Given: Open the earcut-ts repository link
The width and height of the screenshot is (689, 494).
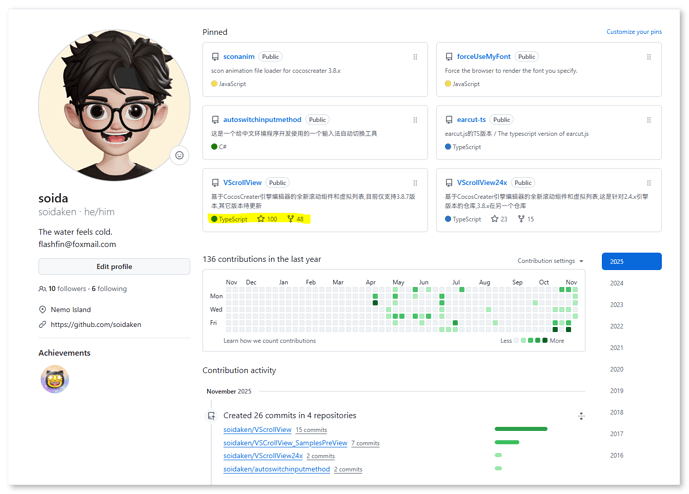Looking at the screenshot, I should [471, 120].
